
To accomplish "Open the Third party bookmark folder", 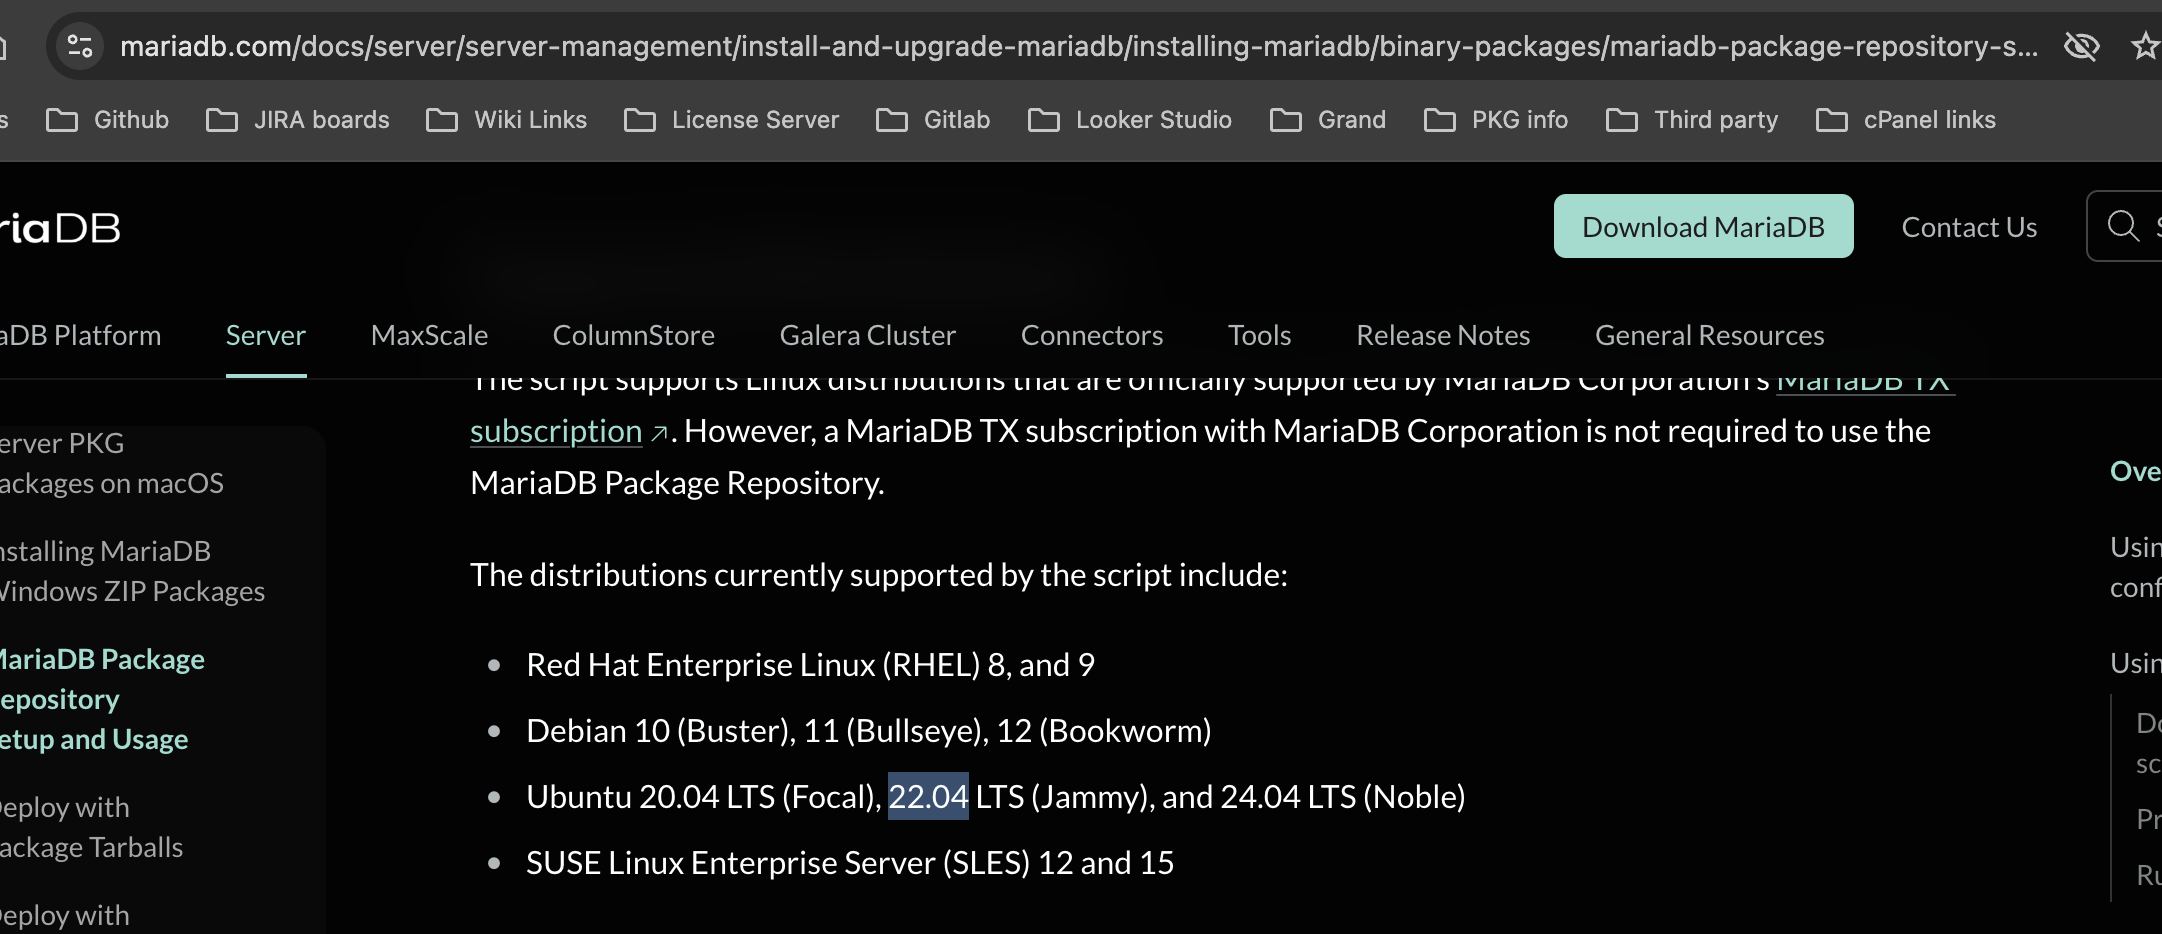I will point(1692,120).
